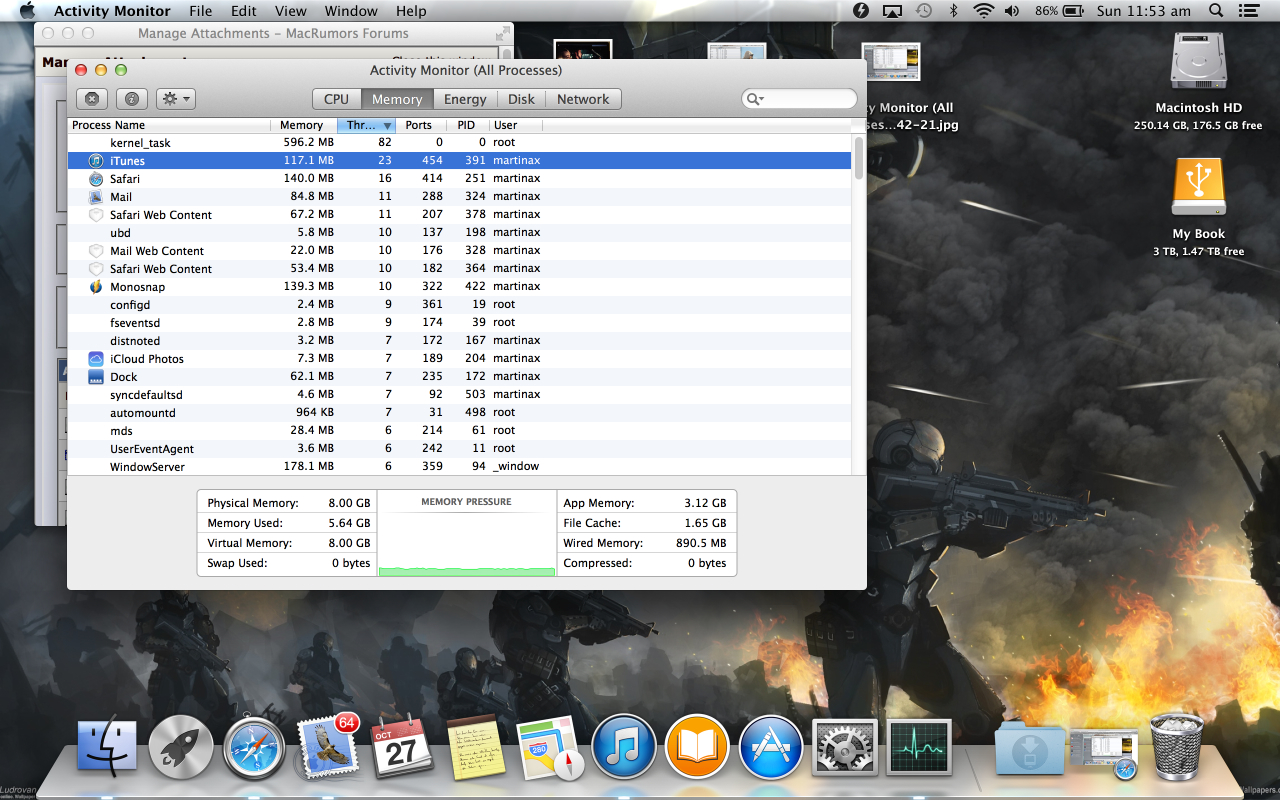
Task: Select the fseventsd process row
Action: click(x=459, y=323)
